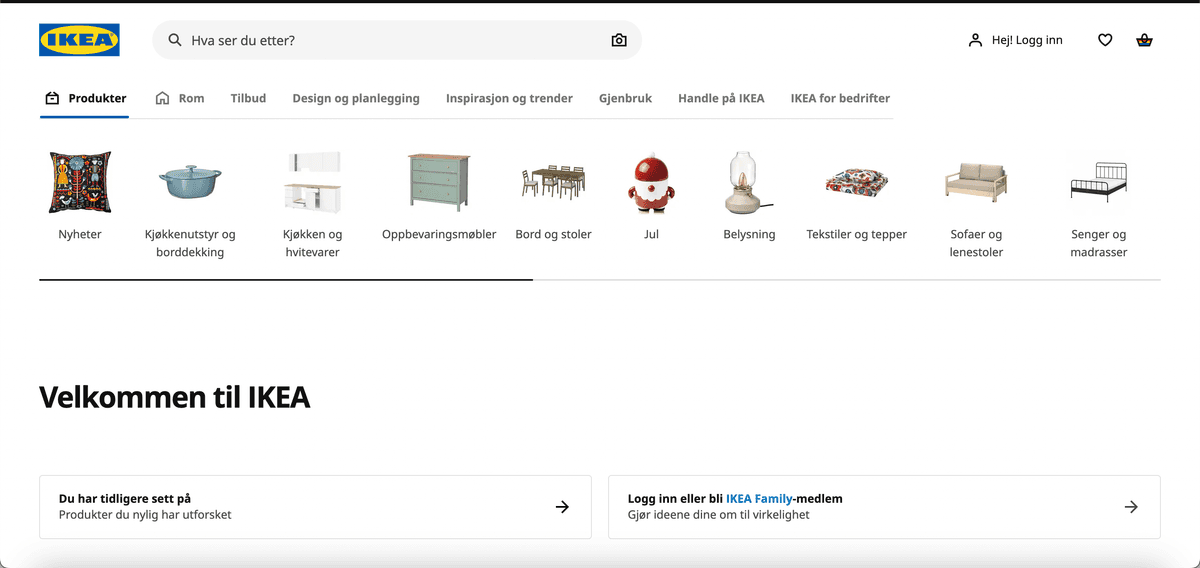Open Sofaer og lenestoler label
Screen dimensions: 1200x568
click(x=976, y=243)
